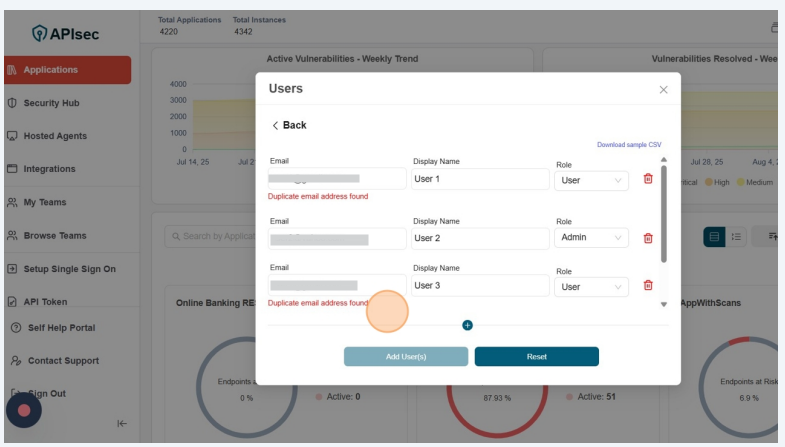Click the red record button
This screenshot has height=447, width=785.
[24, 410]
